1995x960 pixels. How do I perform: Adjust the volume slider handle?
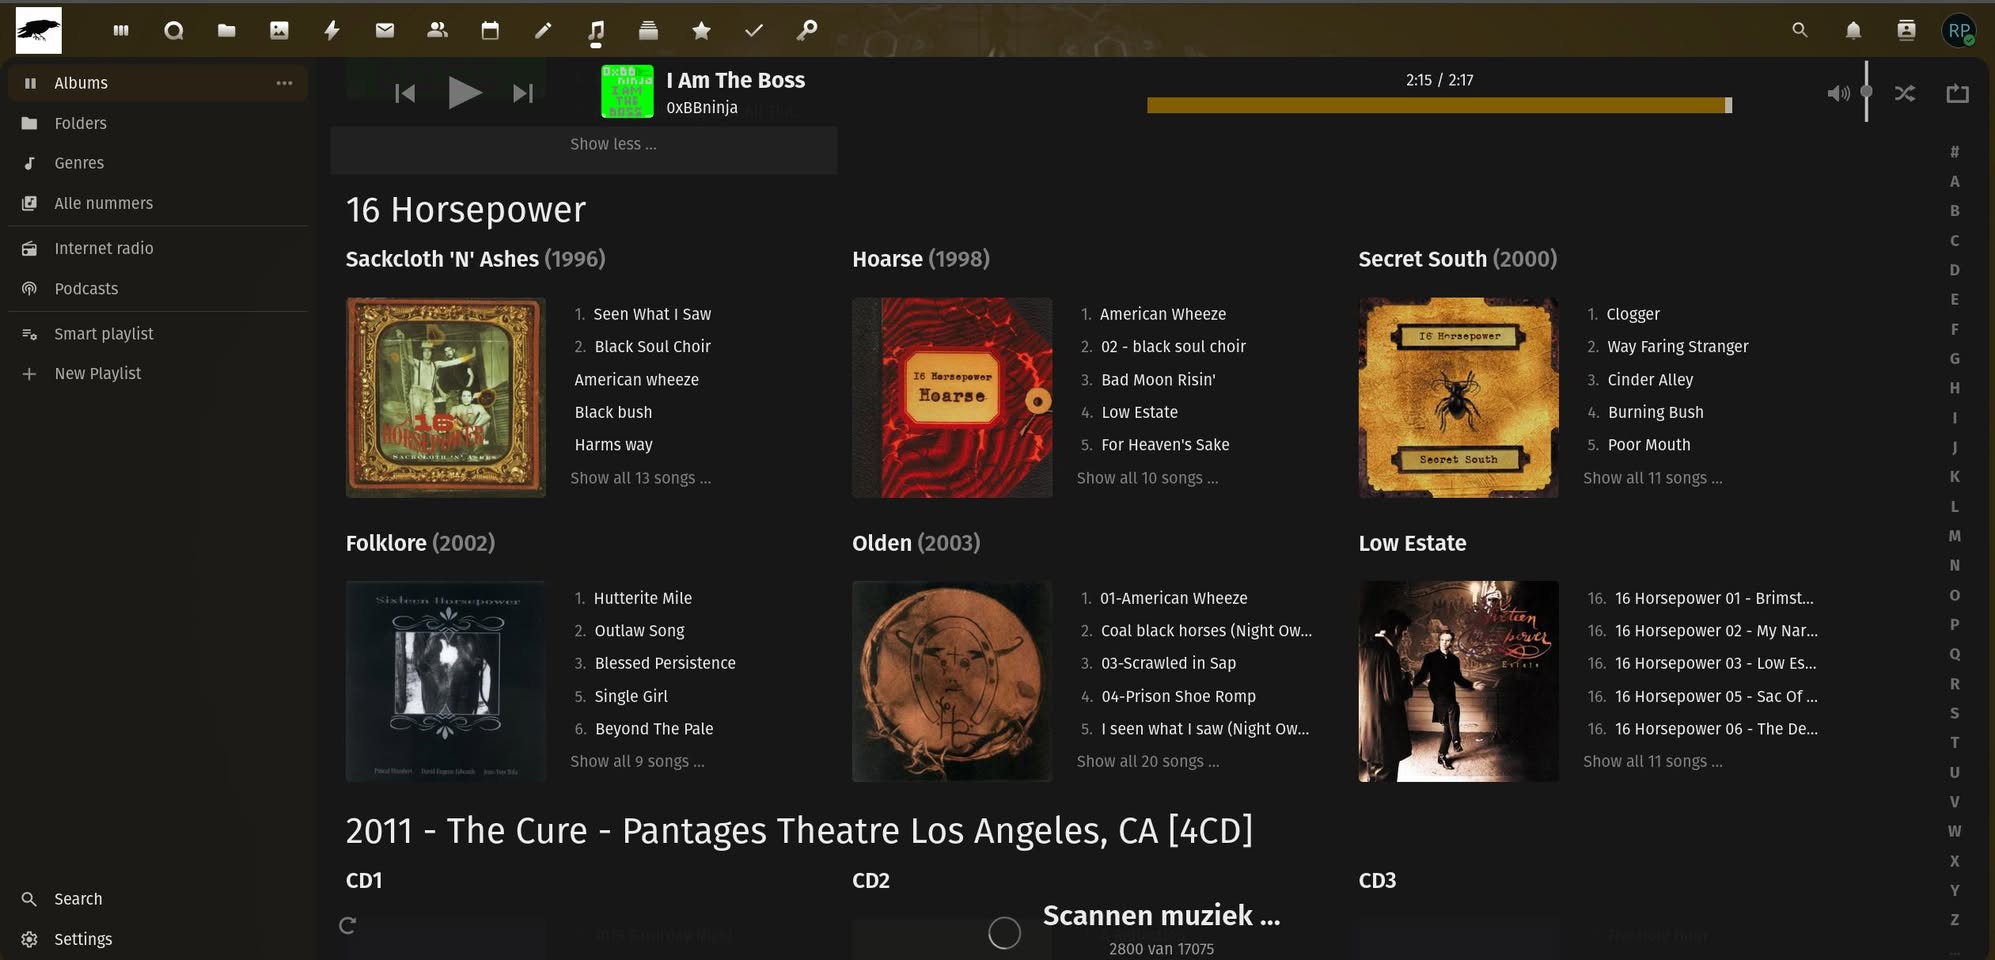click(x=1866, y=92)
